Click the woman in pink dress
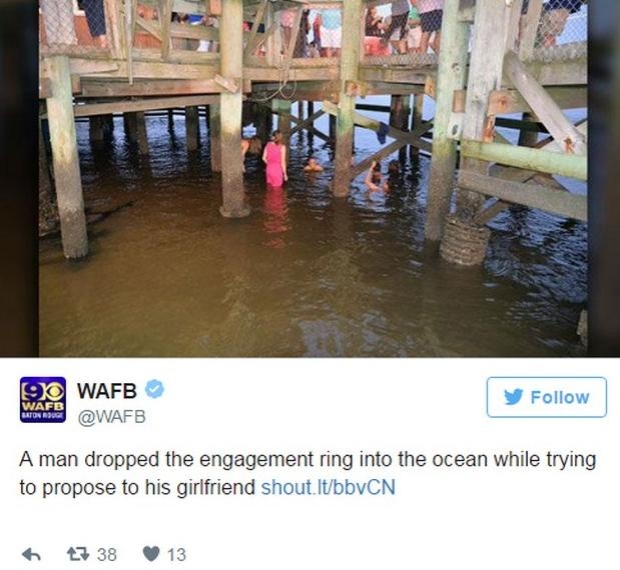 point(275,159)
